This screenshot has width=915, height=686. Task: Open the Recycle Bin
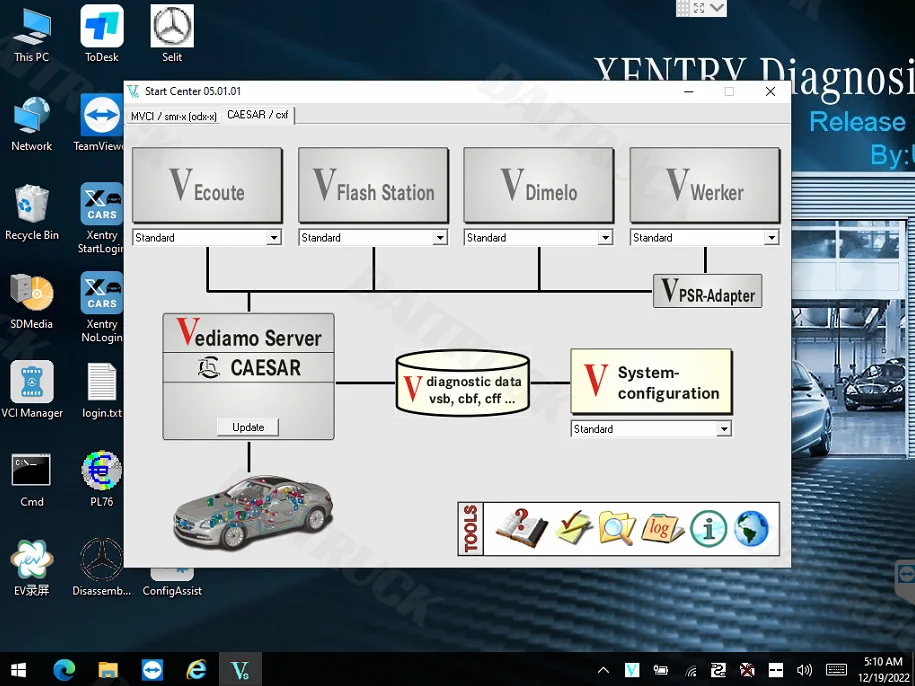(32, 212)
